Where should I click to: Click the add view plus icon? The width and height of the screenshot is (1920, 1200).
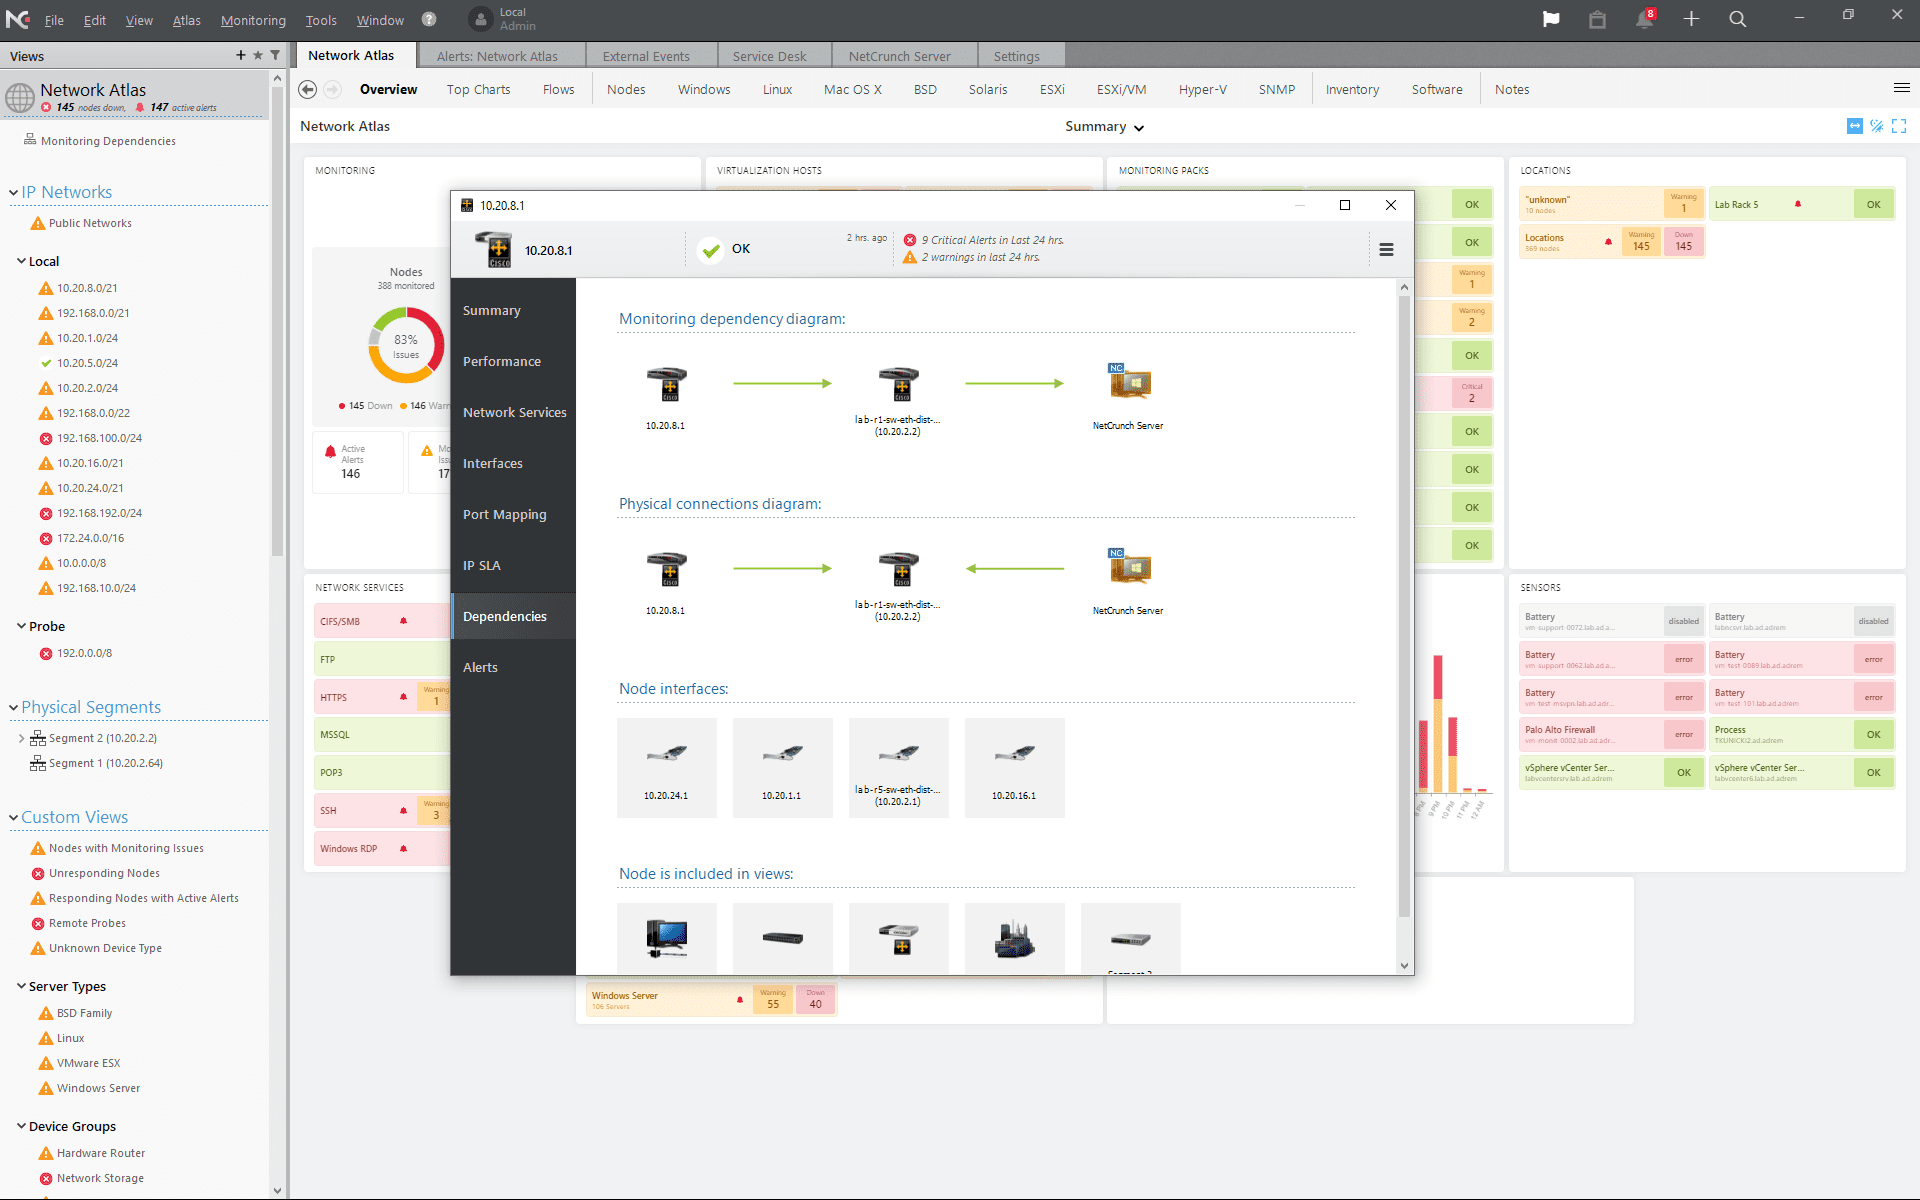[x=241, y=55]
